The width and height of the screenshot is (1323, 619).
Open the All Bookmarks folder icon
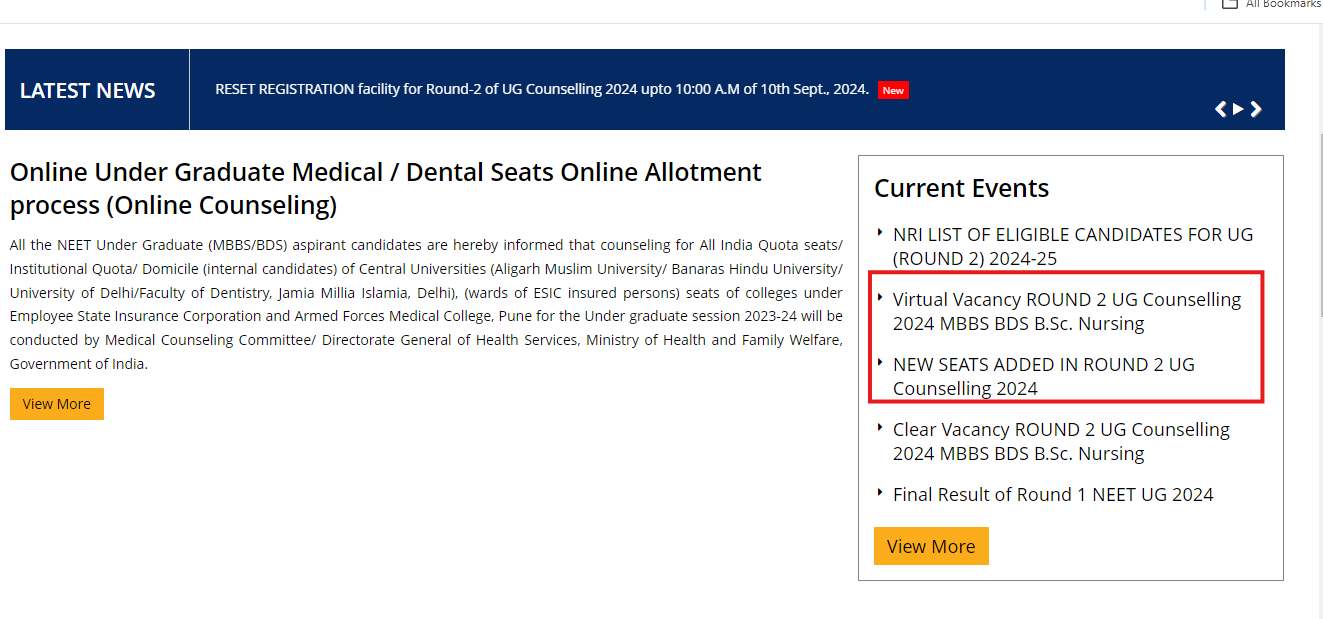pos(1229,4)
